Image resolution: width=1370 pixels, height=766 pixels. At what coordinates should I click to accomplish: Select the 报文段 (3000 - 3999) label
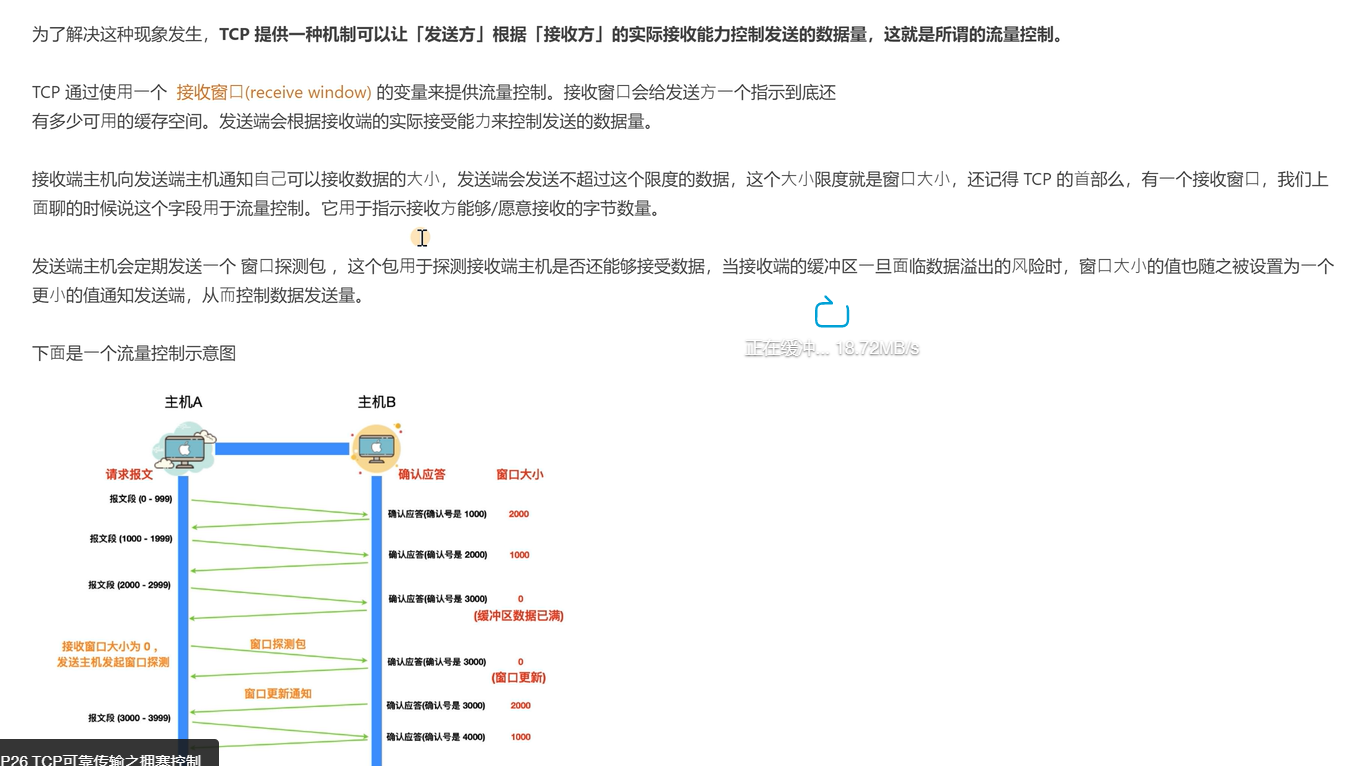pos(130,718)
